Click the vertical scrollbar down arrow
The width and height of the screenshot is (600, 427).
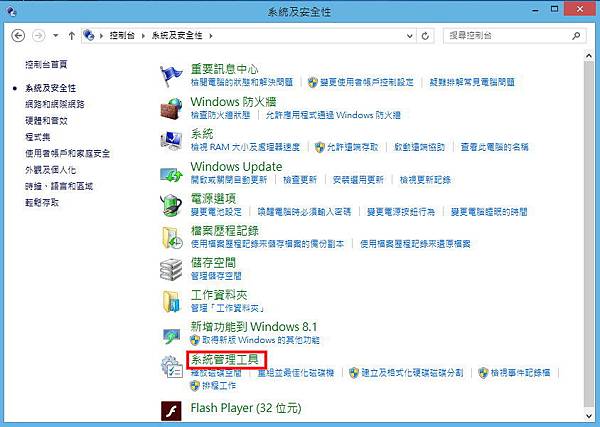click(x=589, y=416)
